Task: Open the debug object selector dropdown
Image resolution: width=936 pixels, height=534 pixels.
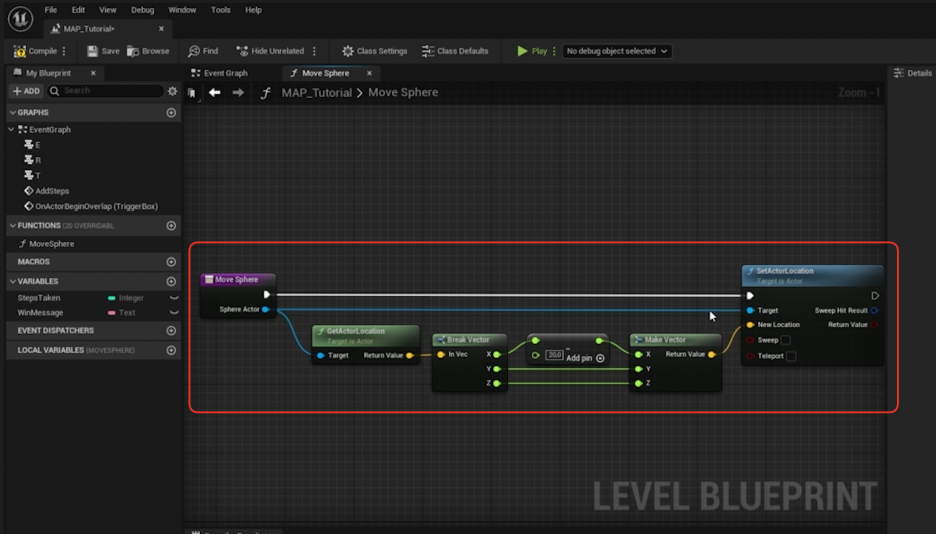Action: click(617, 51)
